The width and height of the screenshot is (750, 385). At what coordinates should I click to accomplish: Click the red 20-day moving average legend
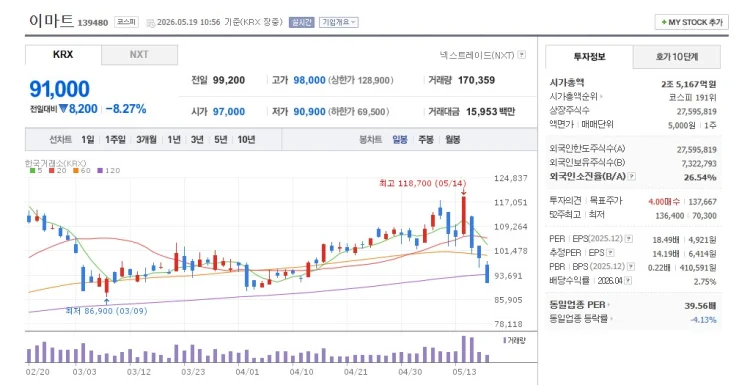pos(57,170)
